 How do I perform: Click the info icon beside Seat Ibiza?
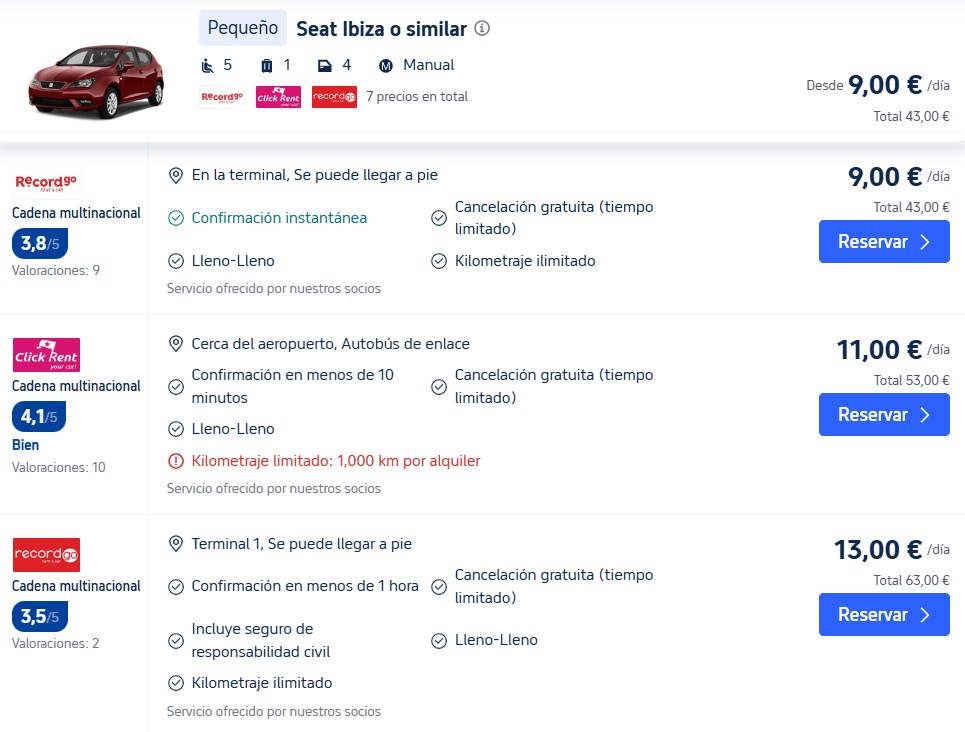481,29
